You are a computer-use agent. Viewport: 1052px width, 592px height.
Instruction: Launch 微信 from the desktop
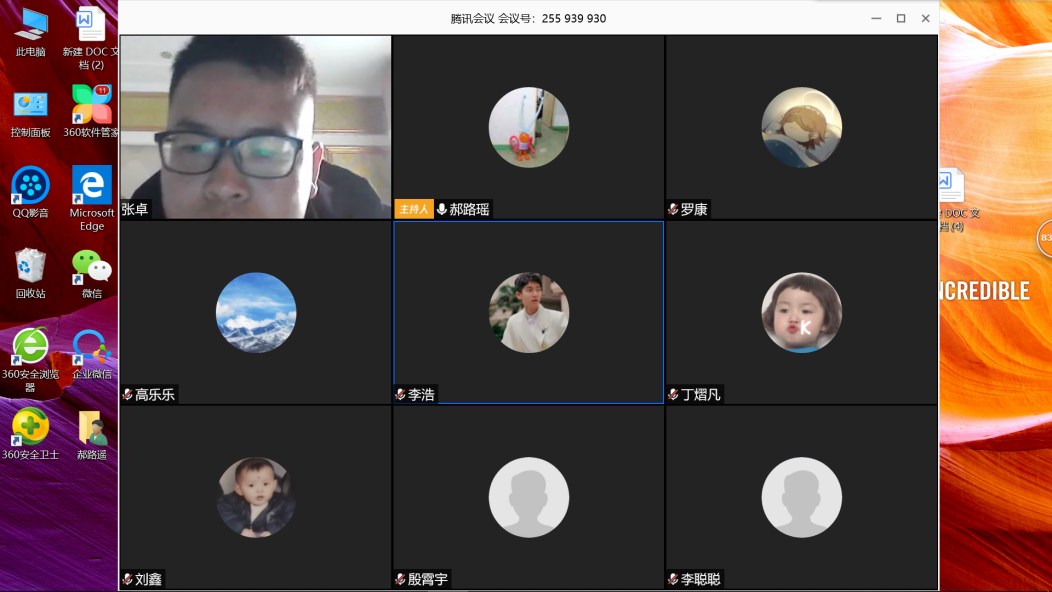click(x=91, y=266)
